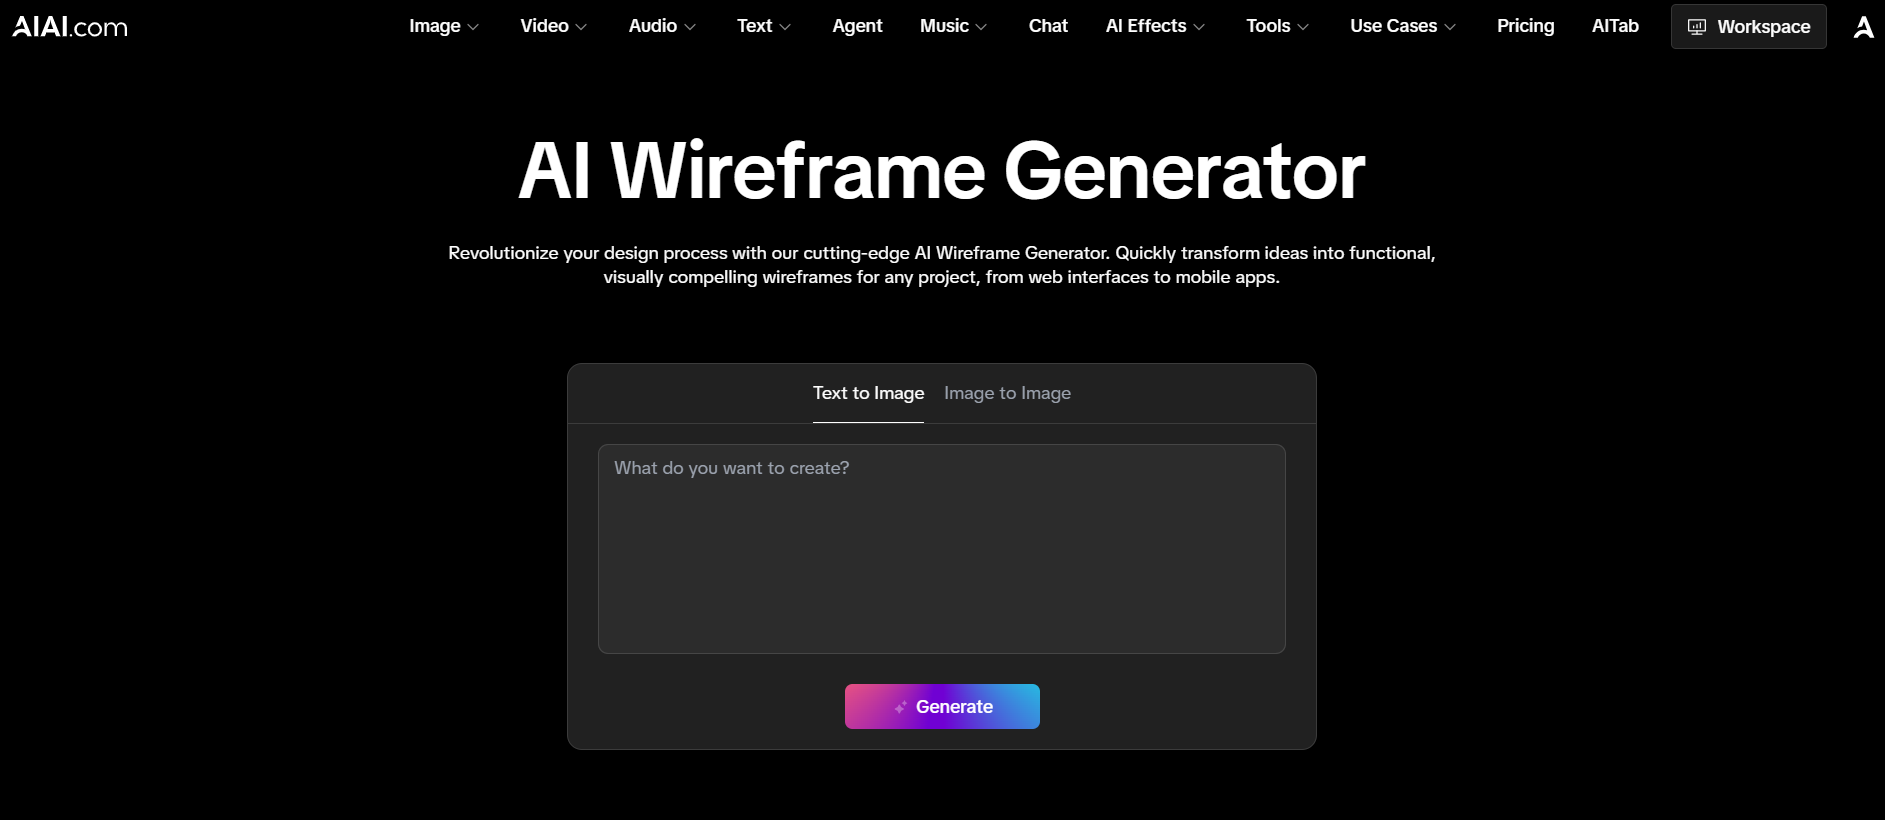Click the sparkle icon on Generate
Viewport: 1885px width, 820px height.
click(900, 707)
